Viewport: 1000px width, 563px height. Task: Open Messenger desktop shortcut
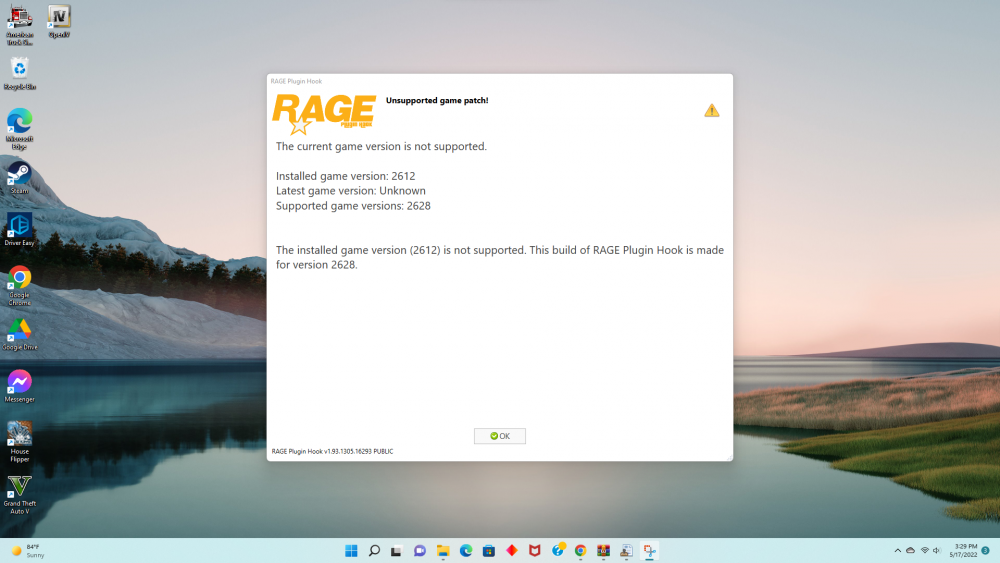click(19, 386)
